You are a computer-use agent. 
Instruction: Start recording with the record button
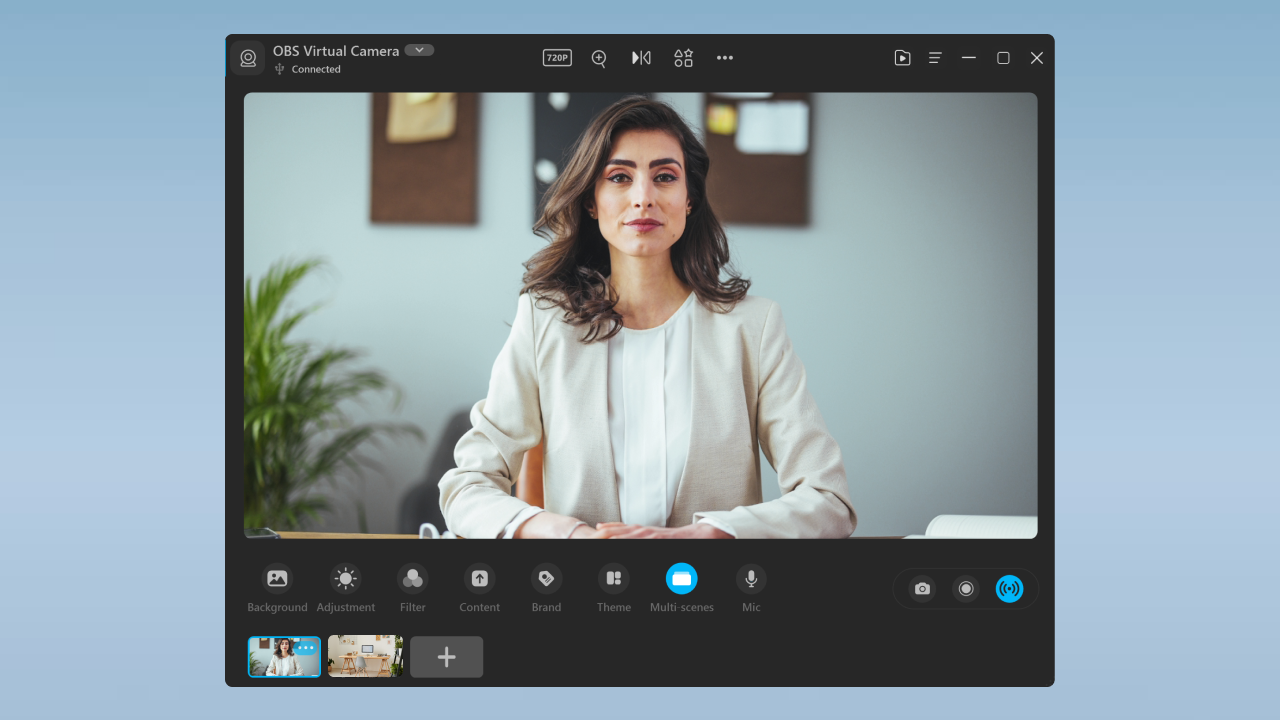click(966, 589)
